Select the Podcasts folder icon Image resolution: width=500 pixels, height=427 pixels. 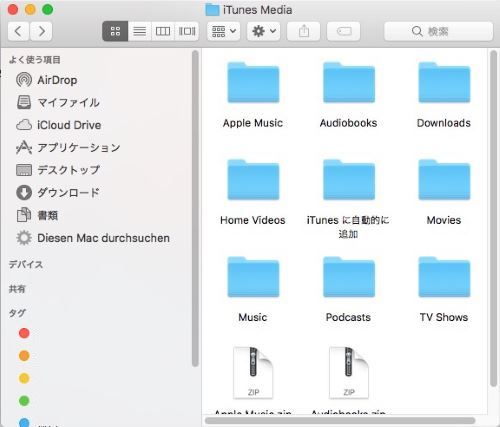point(349,277)
